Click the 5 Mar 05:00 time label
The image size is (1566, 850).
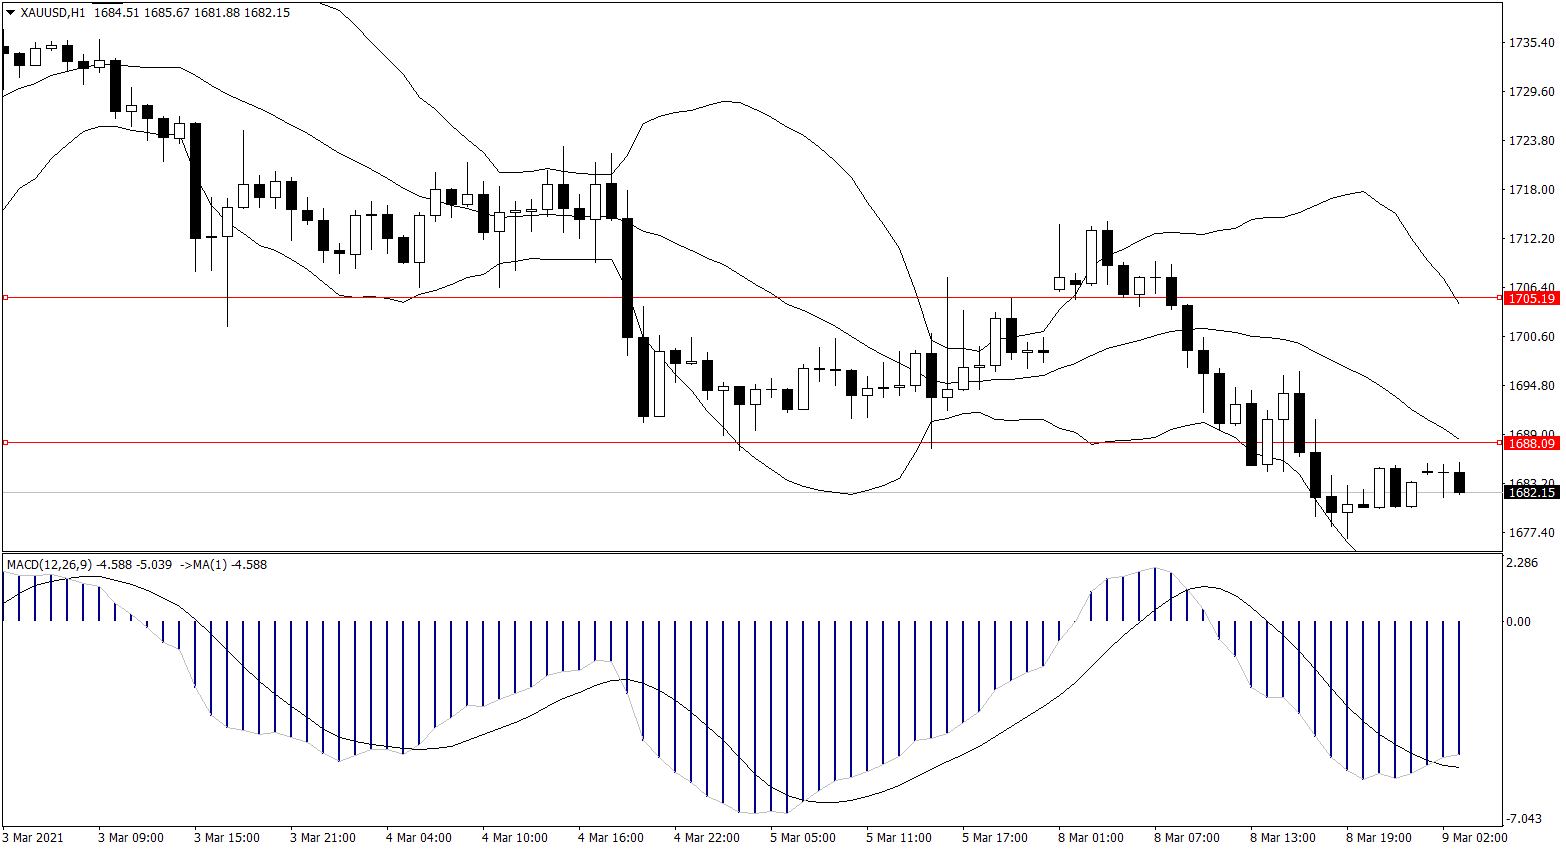803,838
